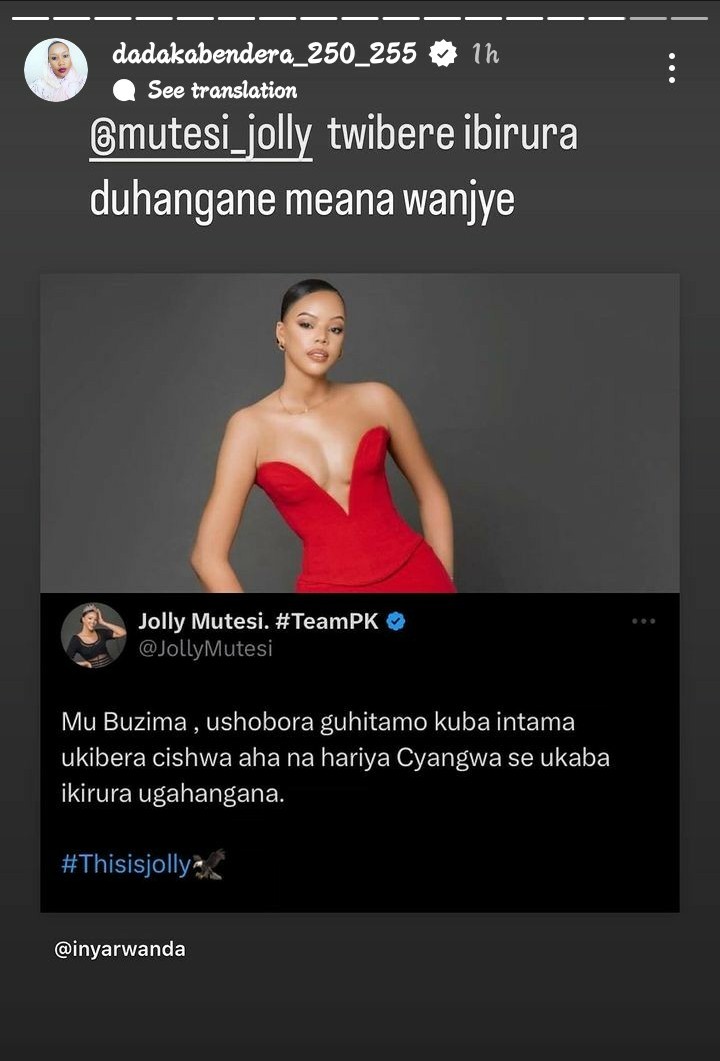
Task: Tap the eagle emoji after hashtag
Action: 209,864
